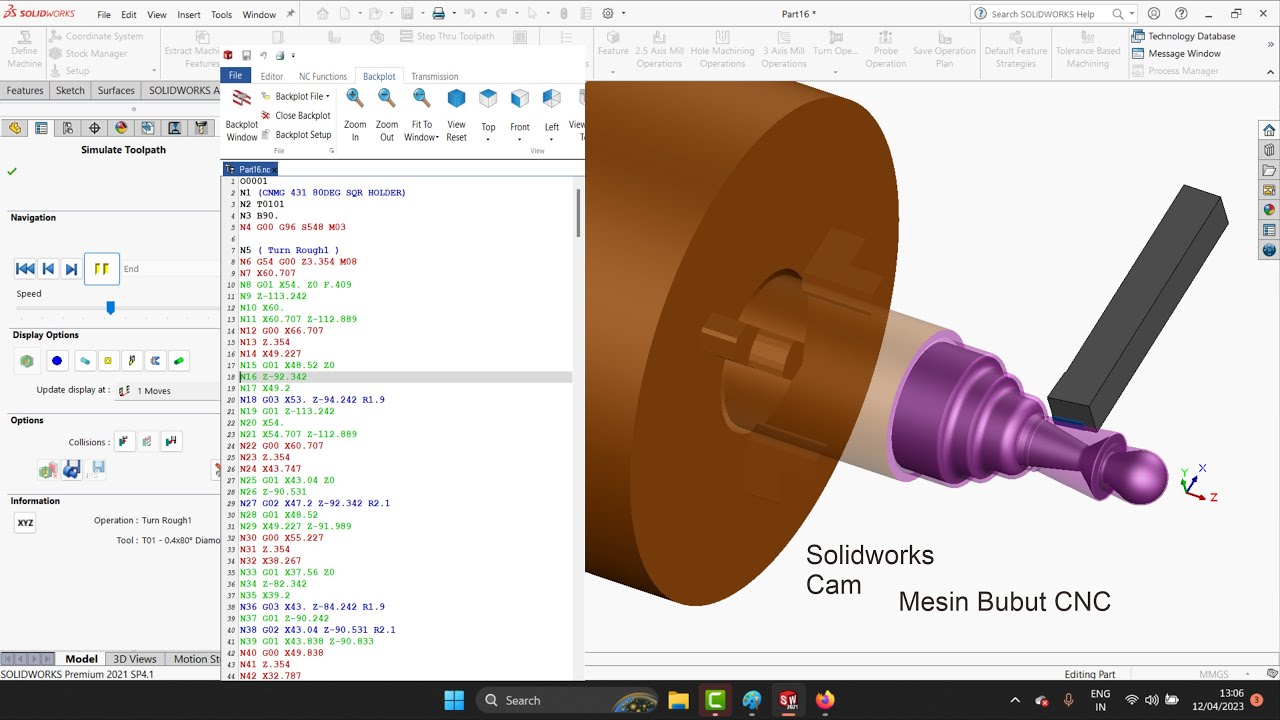Open the Message Window

1177,53
